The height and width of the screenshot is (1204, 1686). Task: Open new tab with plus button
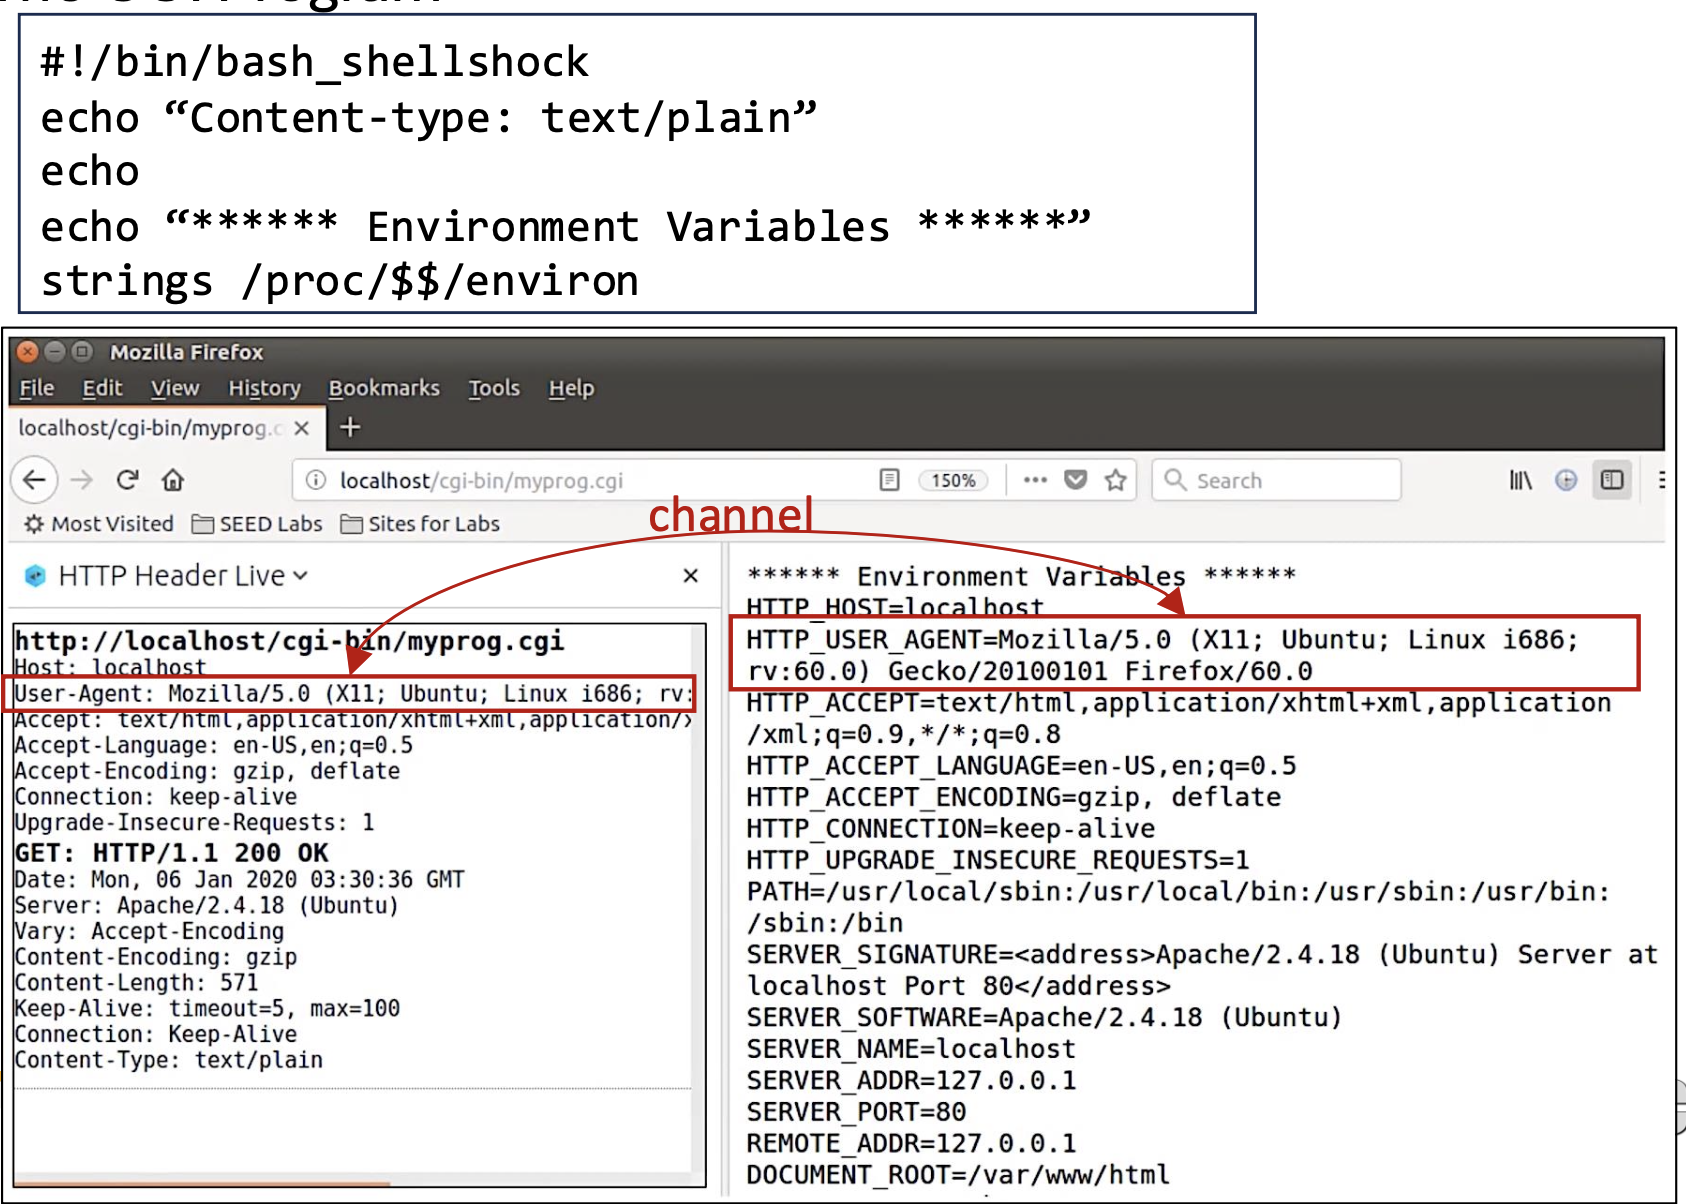(x=349, y=428)
